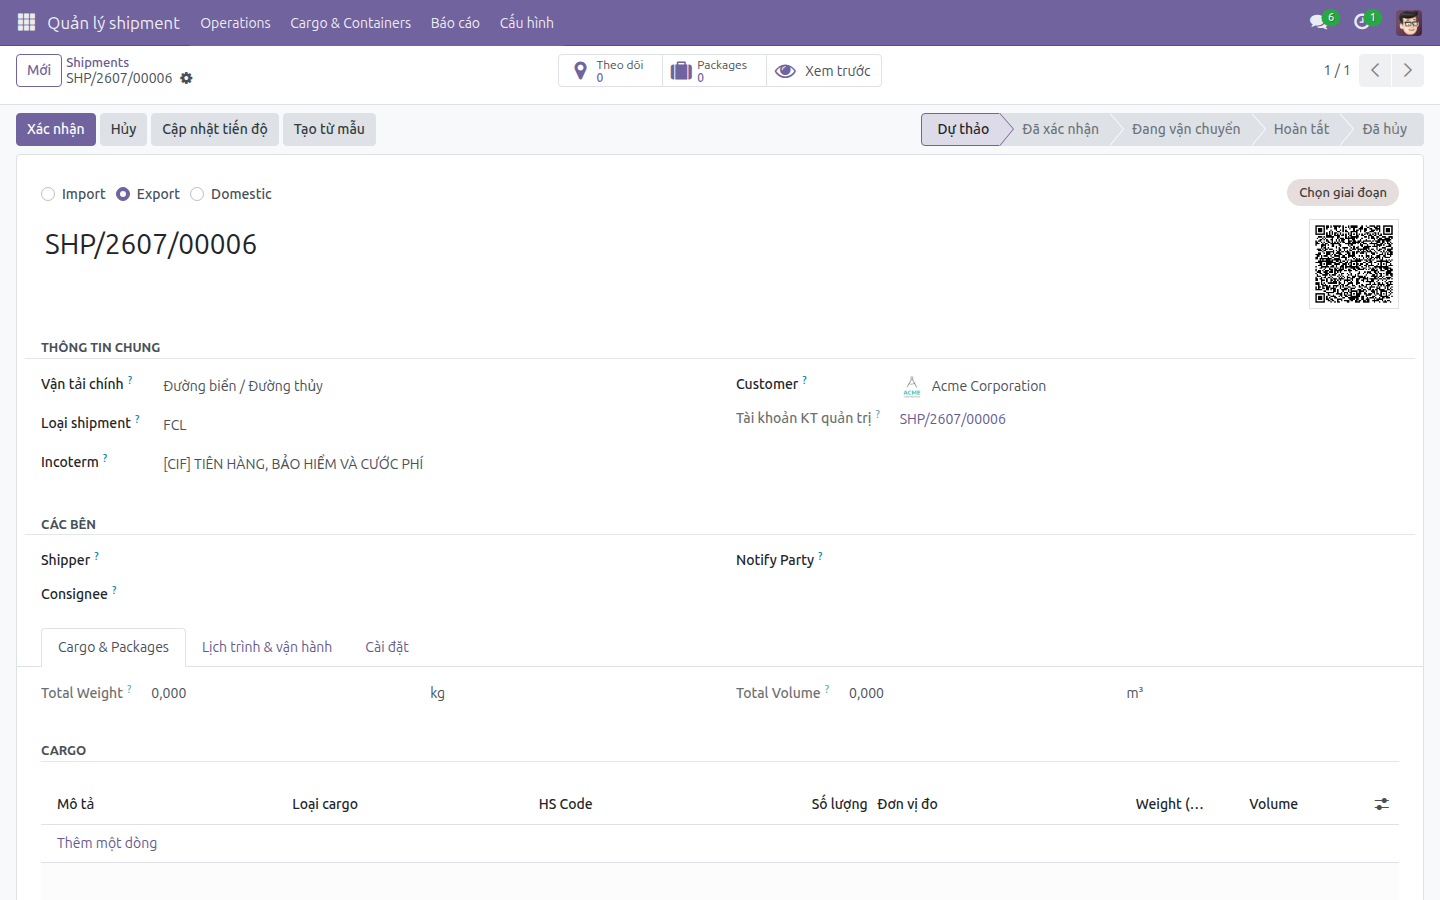Viewport: 1440px width, 900px height.
Task: Select the Đang vận chuyển status stage
Action: pos(1186,129)
